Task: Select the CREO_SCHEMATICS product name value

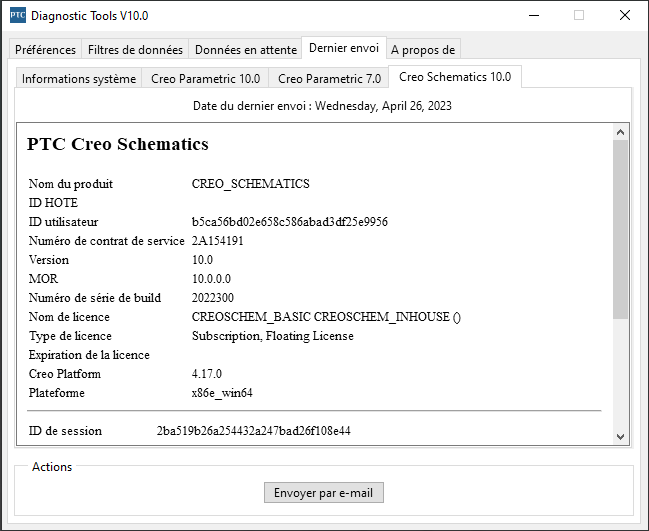Action: click(x=251, y=184)
